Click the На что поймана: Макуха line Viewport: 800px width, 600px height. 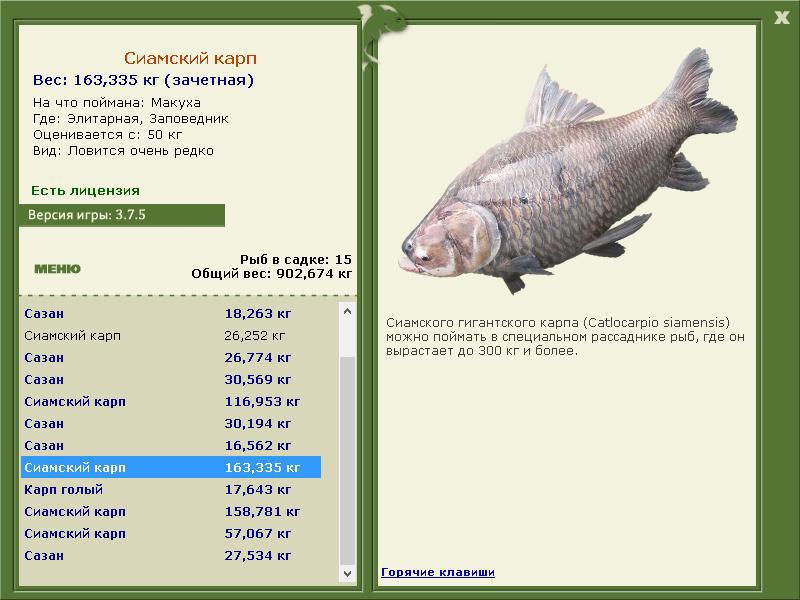pyautogui.click(x=117, y=103)
